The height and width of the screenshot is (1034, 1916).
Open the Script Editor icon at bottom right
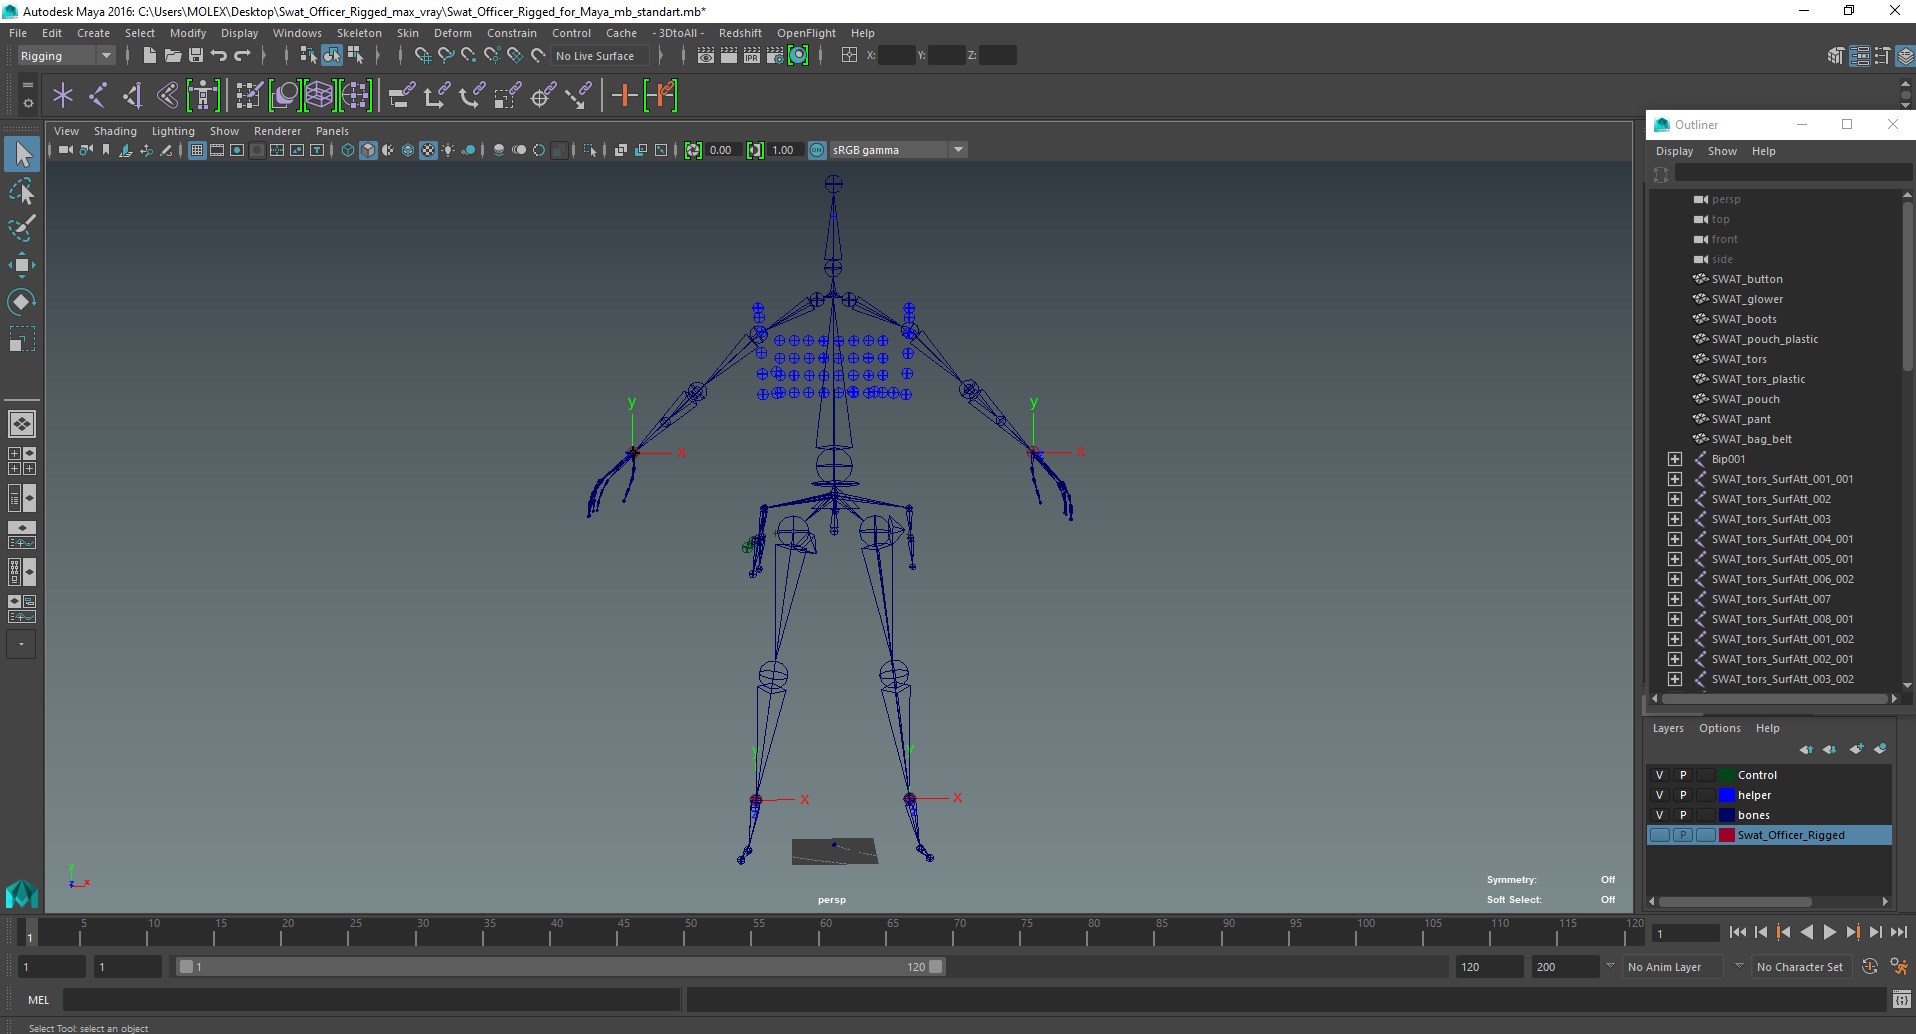tap(1902, 999)
